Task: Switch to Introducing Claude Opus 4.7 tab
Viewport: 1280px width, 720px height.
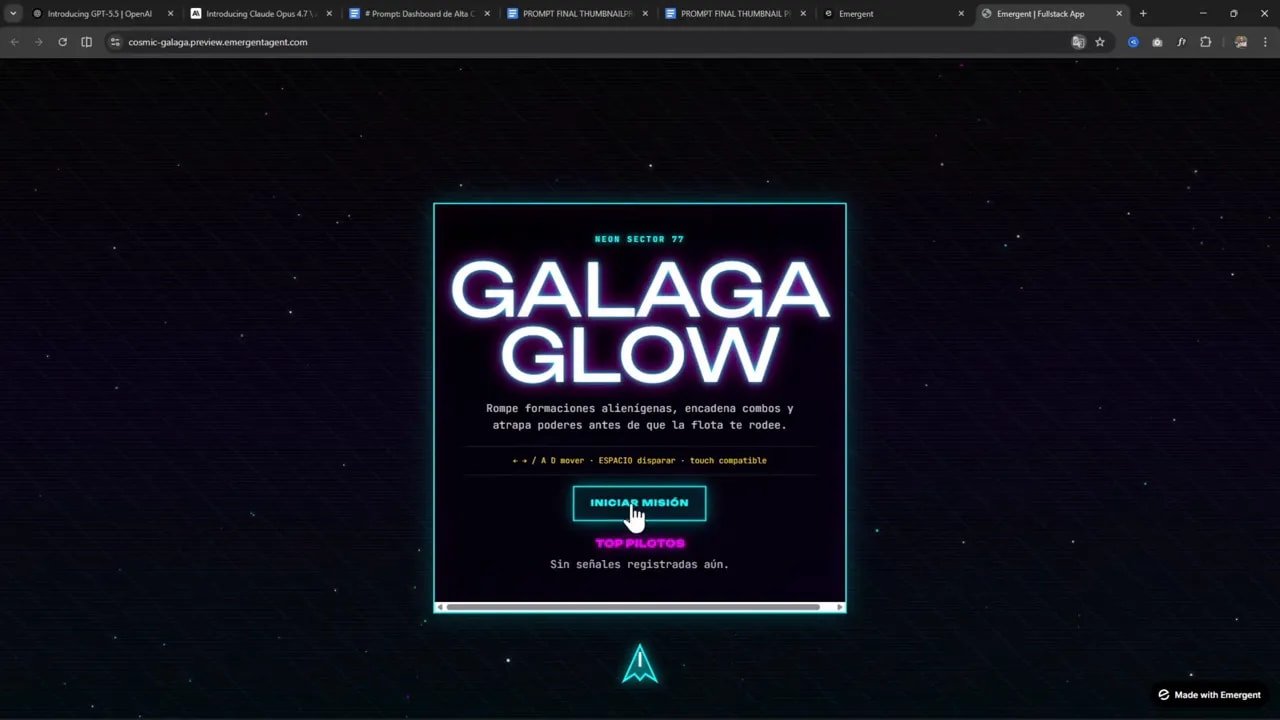Action: point(260,14)
